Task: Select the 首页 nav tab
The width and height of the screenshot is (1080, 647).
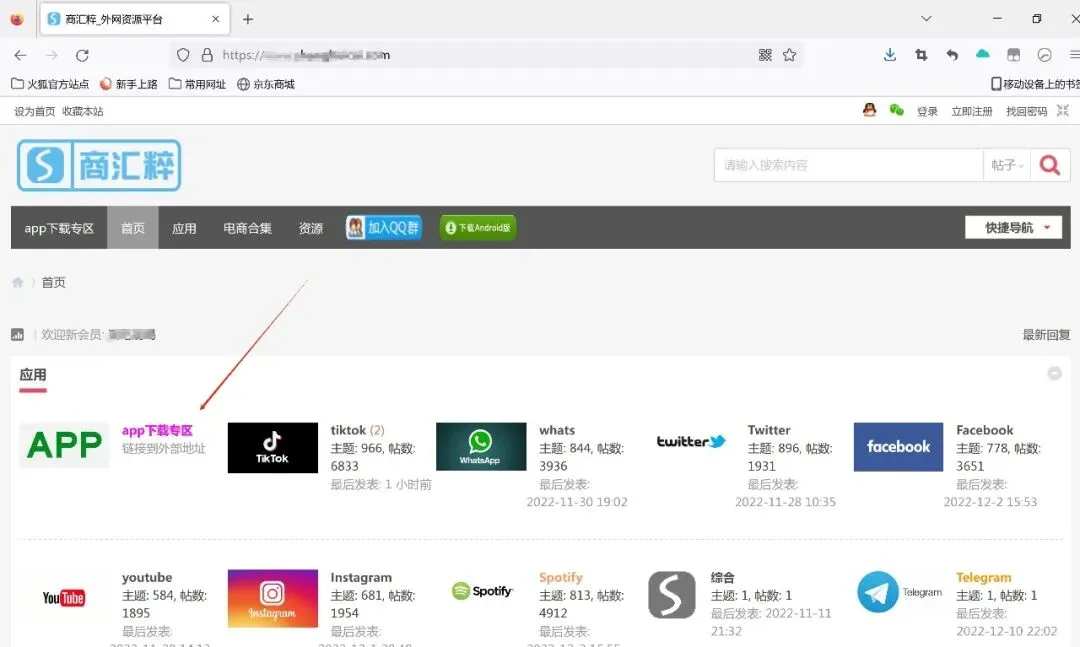Action: click(x=133, y=227)
